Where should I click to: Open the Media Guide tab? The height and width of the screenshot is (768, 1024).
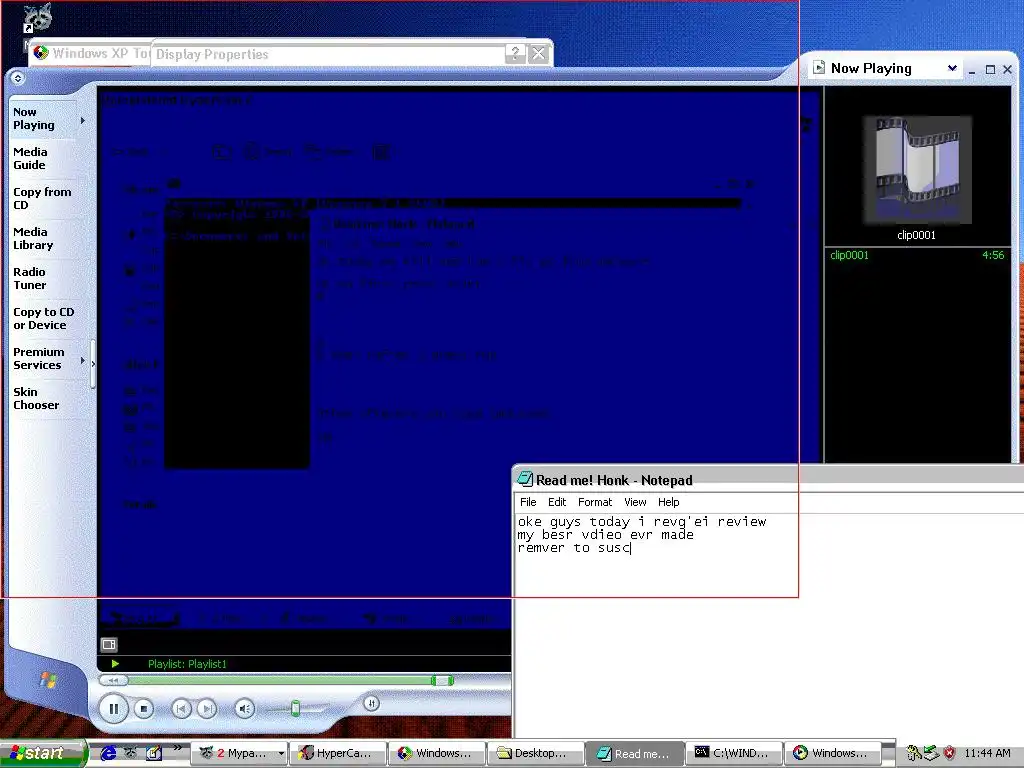42,159
